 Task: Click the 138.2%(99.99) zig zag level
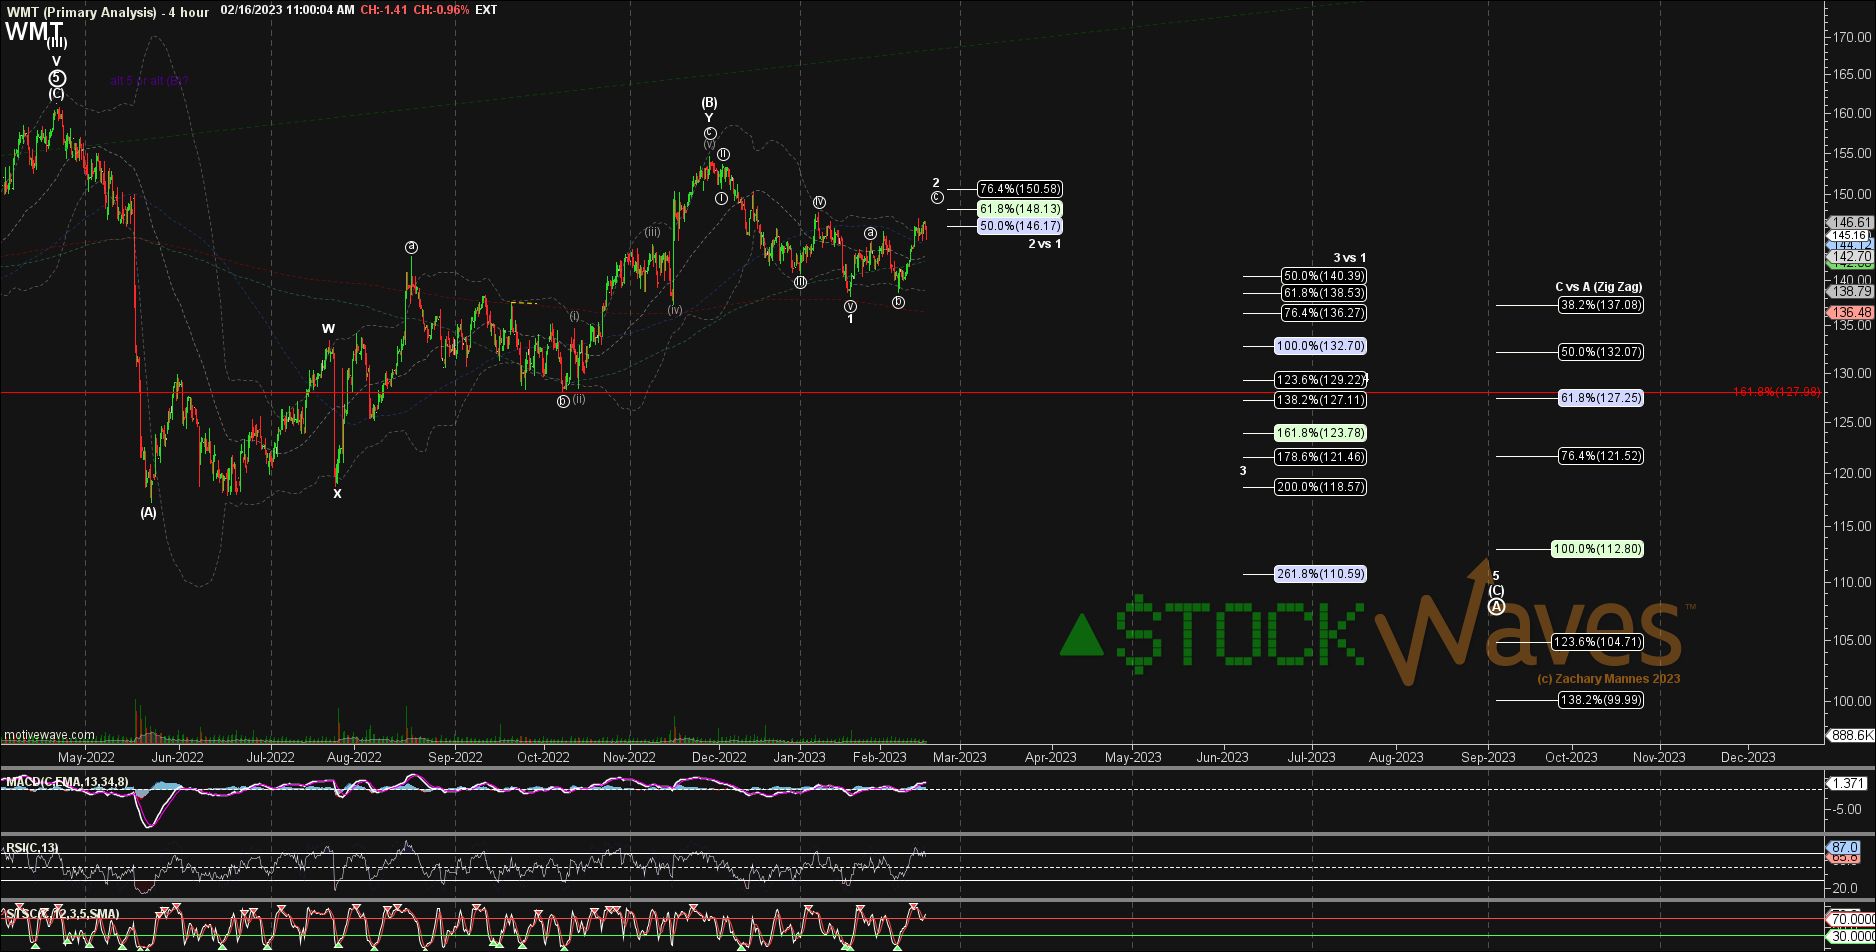(1601, 700)
